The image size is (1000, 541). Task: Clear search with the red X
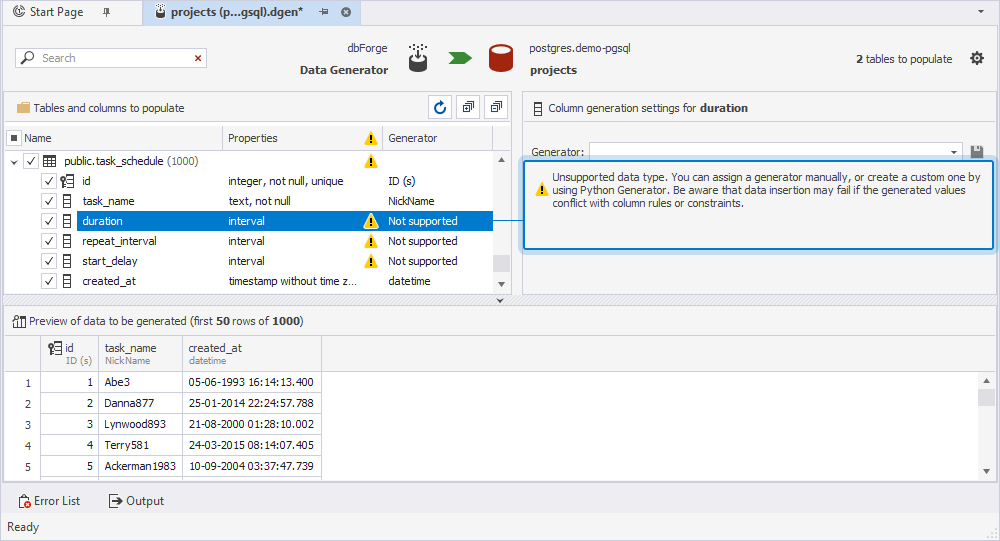pyautogui.click(x=198, y=58)
